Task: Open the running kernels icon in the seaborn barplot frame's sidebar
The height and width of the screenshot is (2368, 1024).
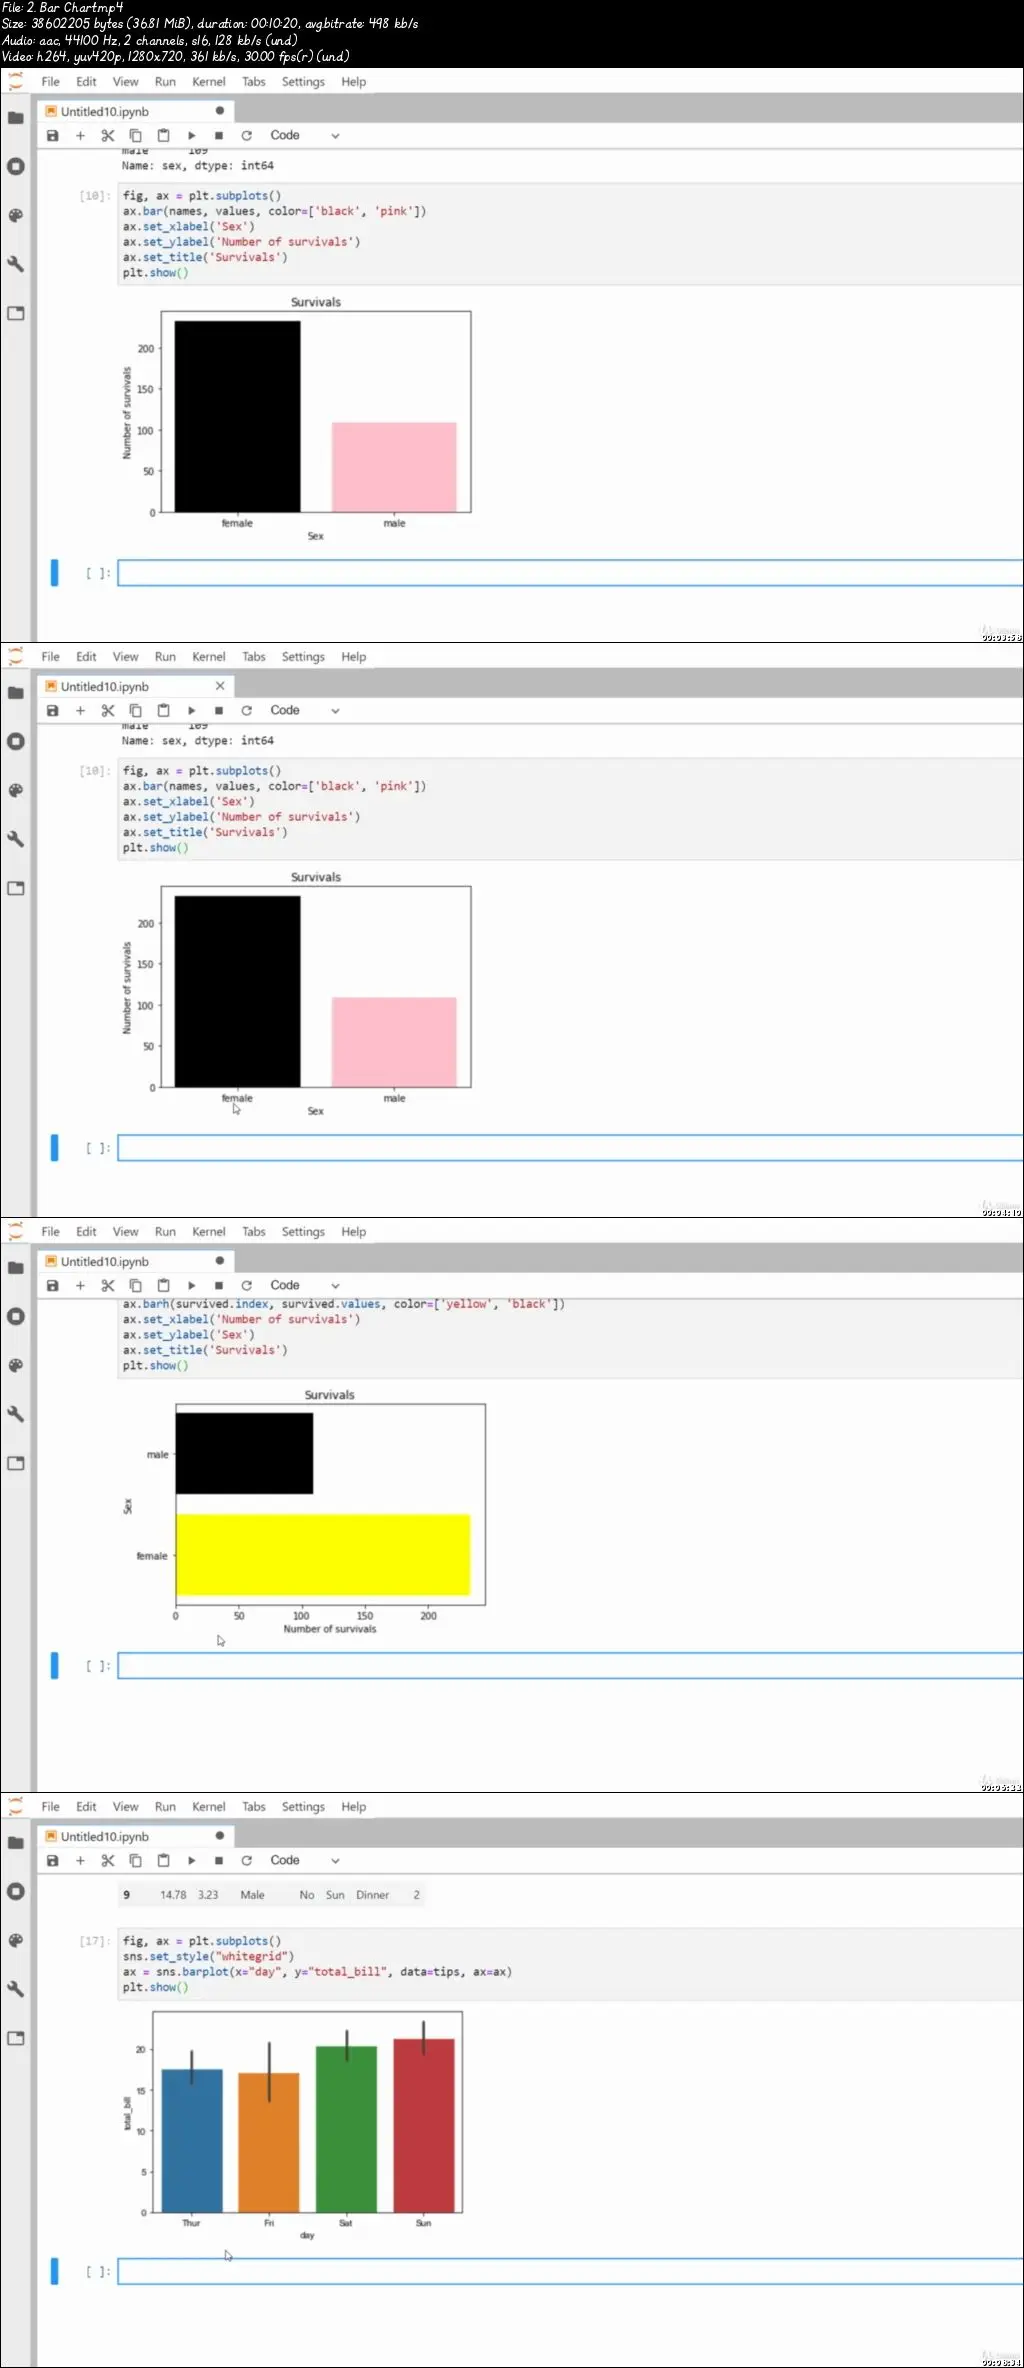Action: click(x=16, y=1891)
